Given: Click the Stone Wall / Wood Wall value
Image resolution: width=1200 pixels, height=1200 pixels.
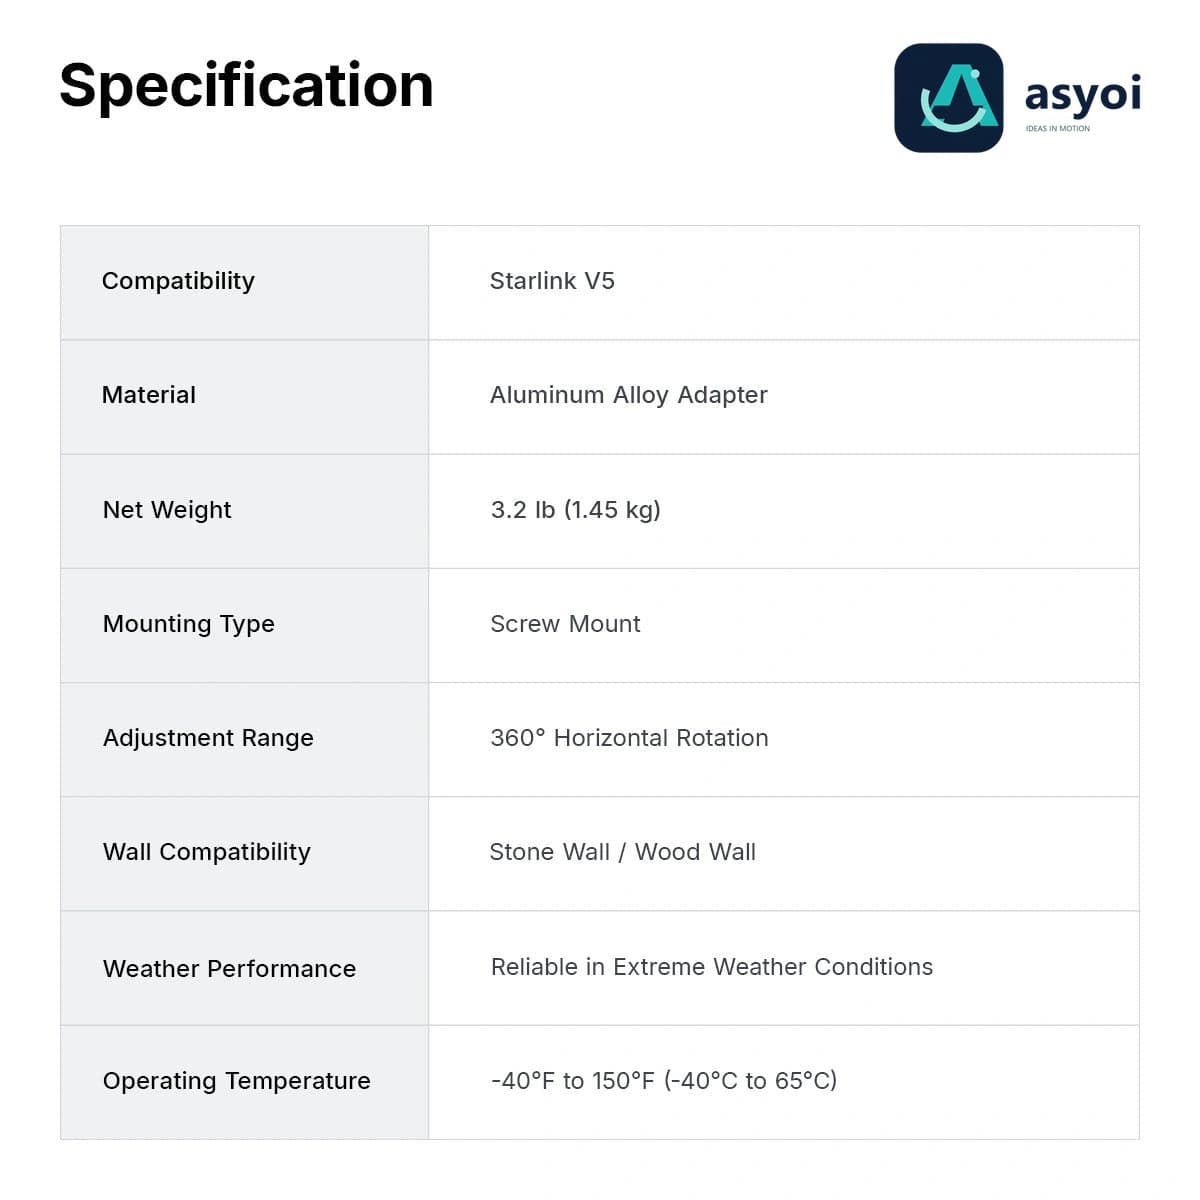Looking at the screenshot, I should [x=622, y=852].
